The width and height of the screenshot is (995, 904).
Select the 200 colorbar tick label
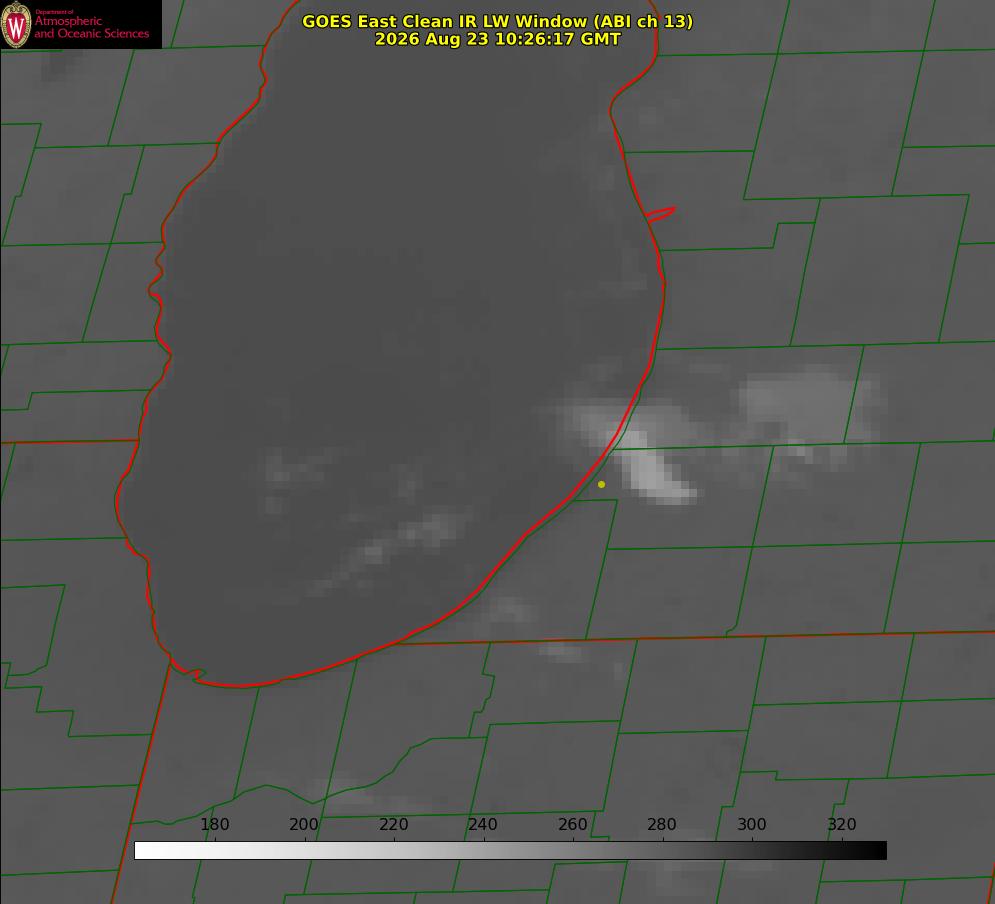point(304,824)
